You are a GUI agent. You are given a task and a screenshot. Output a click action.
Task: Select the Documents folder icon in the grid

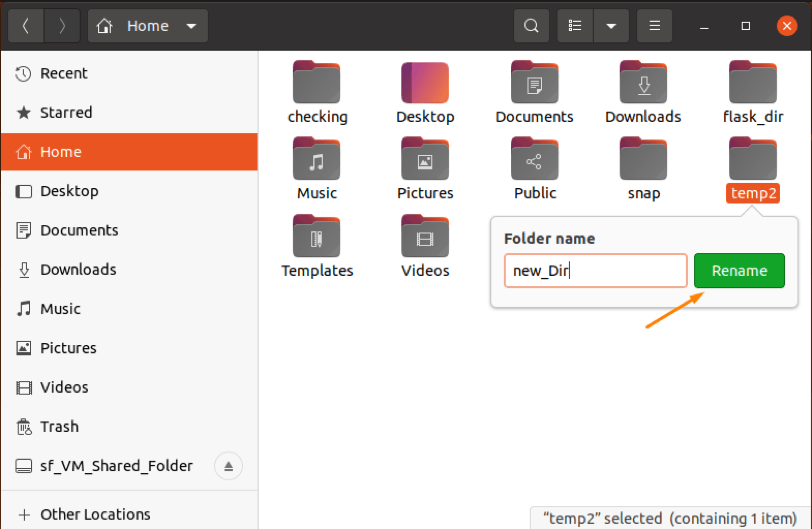pyautogui.click(x=534, y=82)
